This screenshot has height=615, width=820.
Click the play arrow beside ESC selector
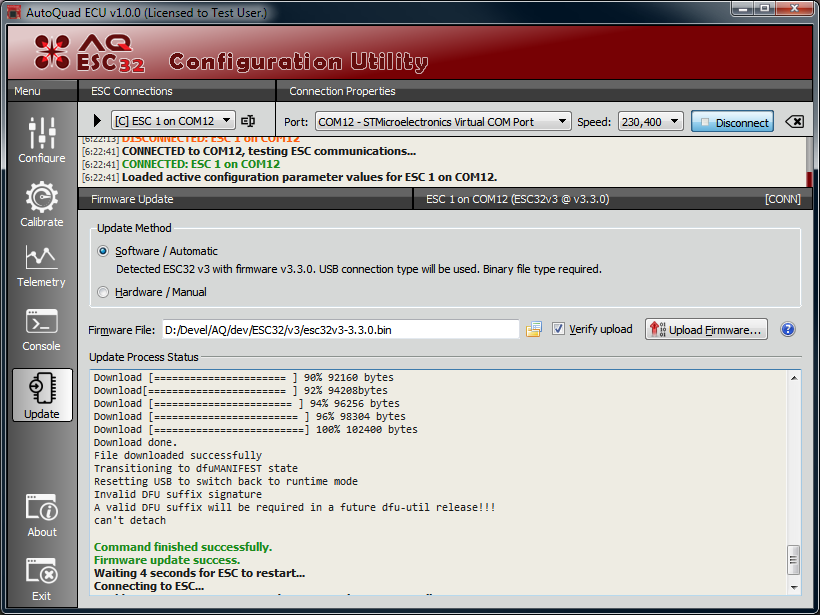(97, 121)
